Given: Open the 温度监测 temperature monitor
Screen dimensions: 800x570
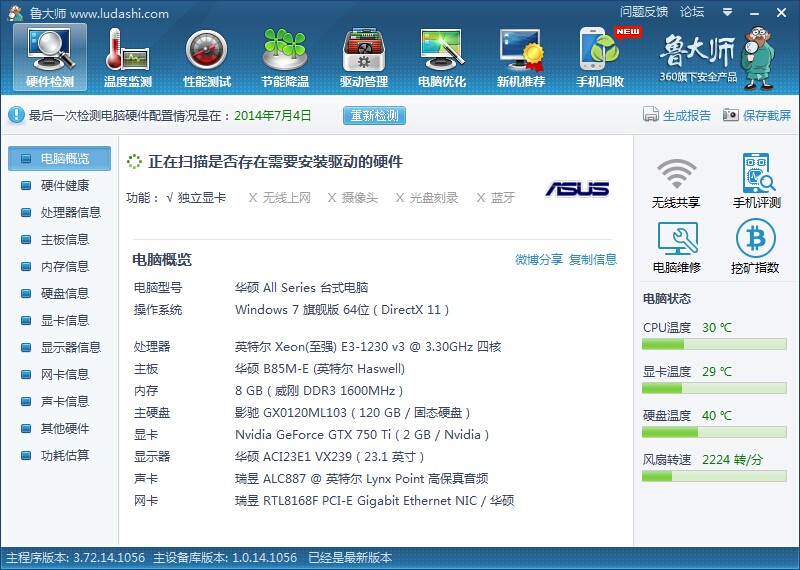Looking at the screenshot, I should pos(128,57).
